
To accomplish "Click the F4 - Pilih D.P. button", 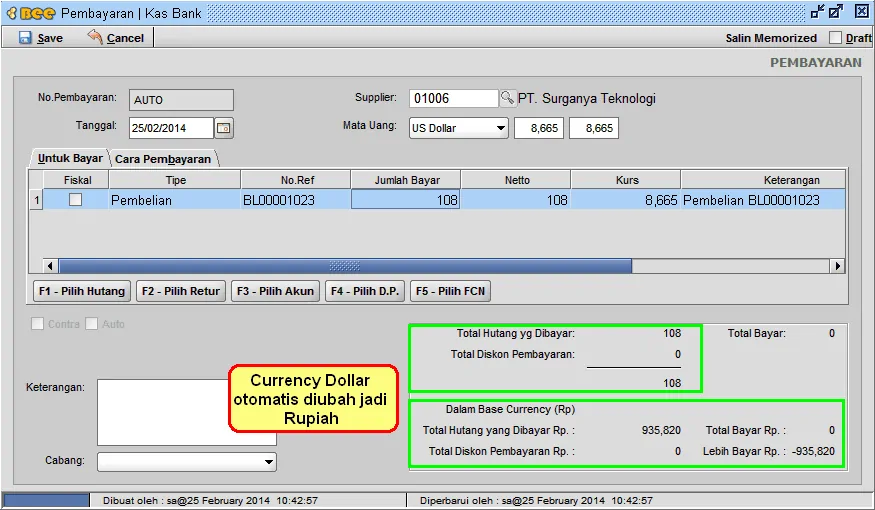I will click(x=365, y=291).
